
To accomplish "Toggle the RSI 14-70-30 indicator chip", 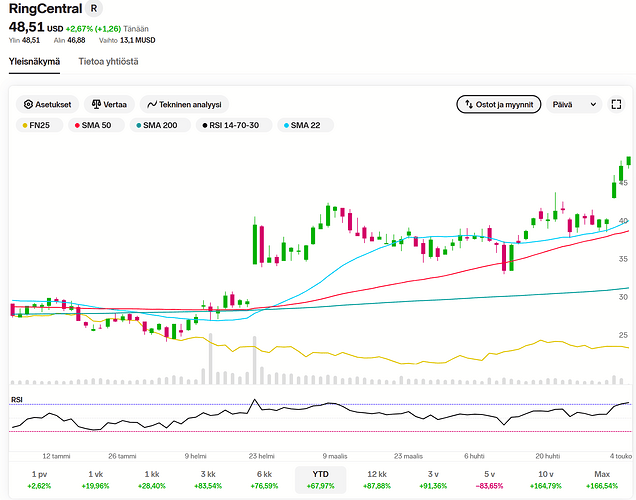I will tap(234, 125).
